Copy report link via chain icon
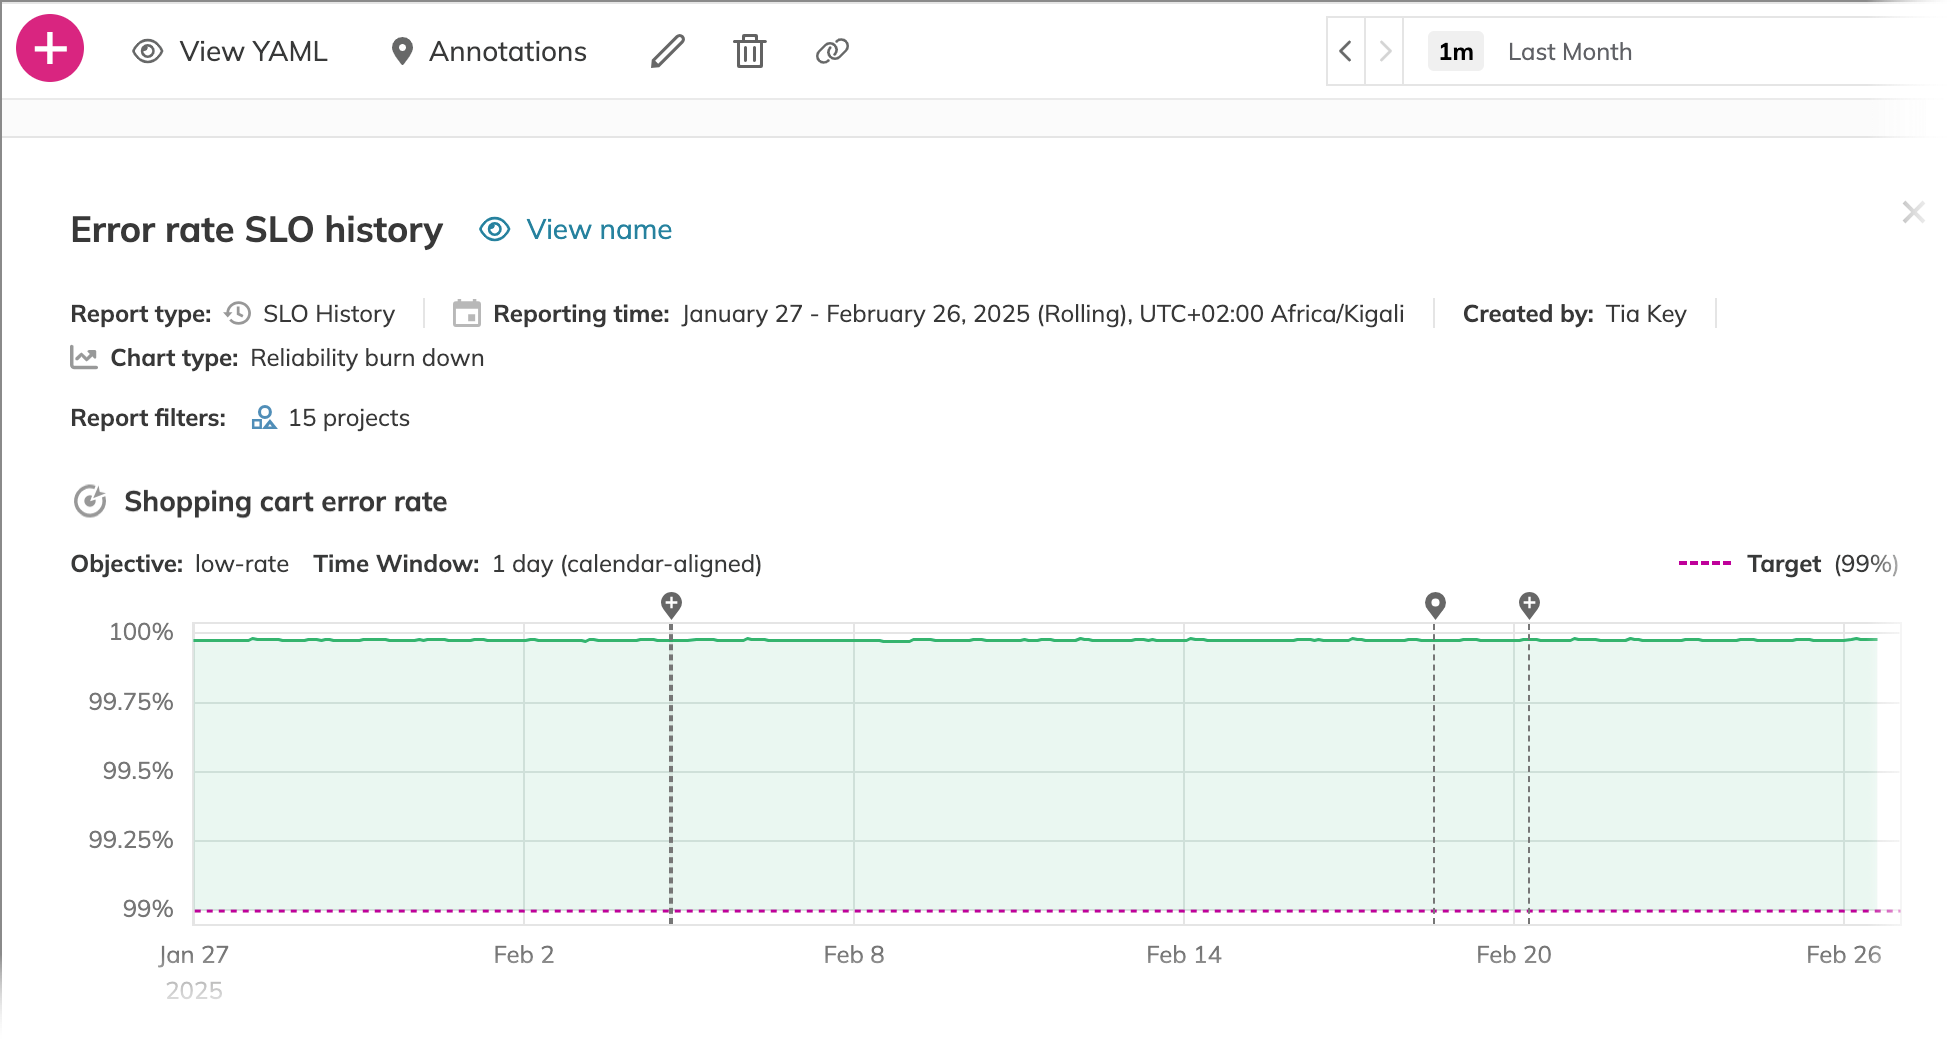This screenshot has height=1040, width=1952. 832,51
